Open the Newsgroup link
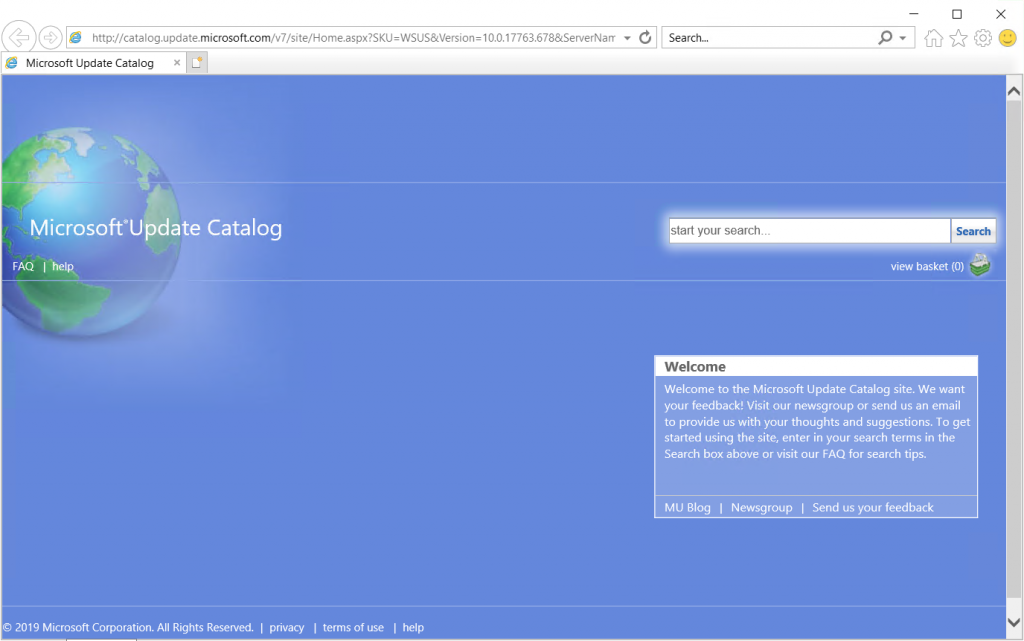The width and height of the screenshot is (1024, 641). tap(761, 507)
